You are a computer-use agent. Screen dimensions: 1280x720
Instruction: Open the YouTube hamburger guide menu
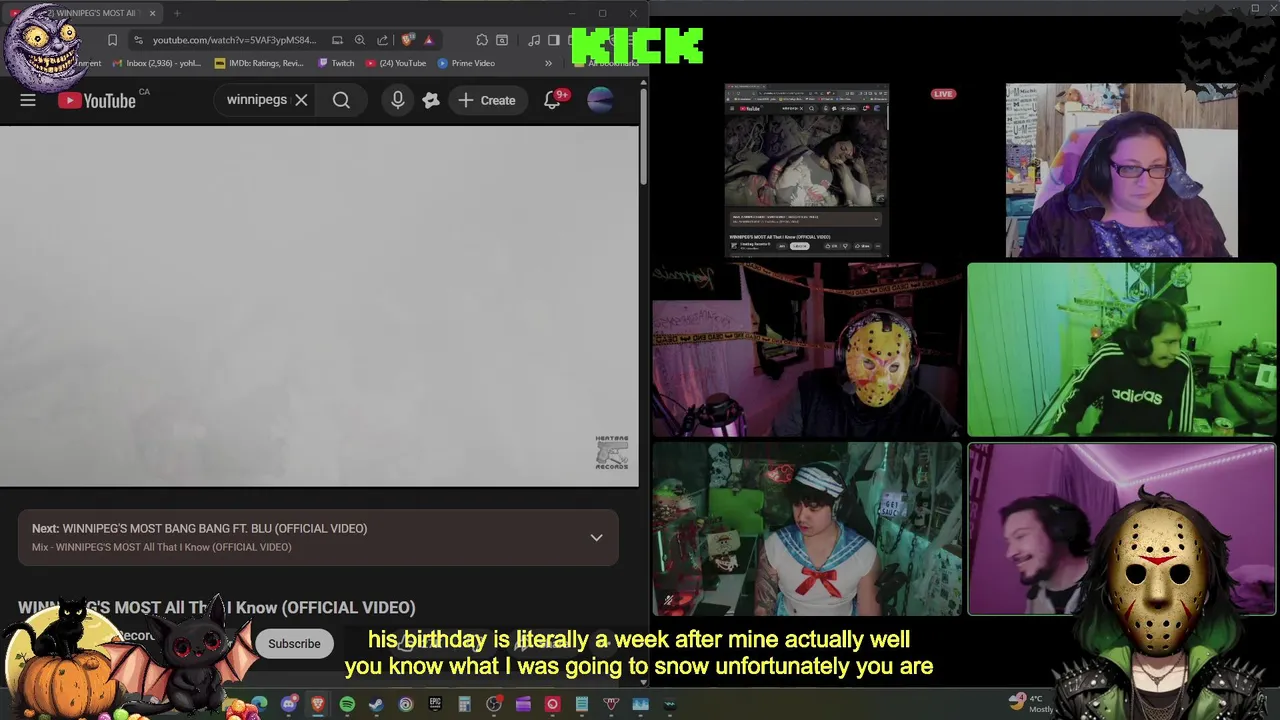[x=28, y=100]
